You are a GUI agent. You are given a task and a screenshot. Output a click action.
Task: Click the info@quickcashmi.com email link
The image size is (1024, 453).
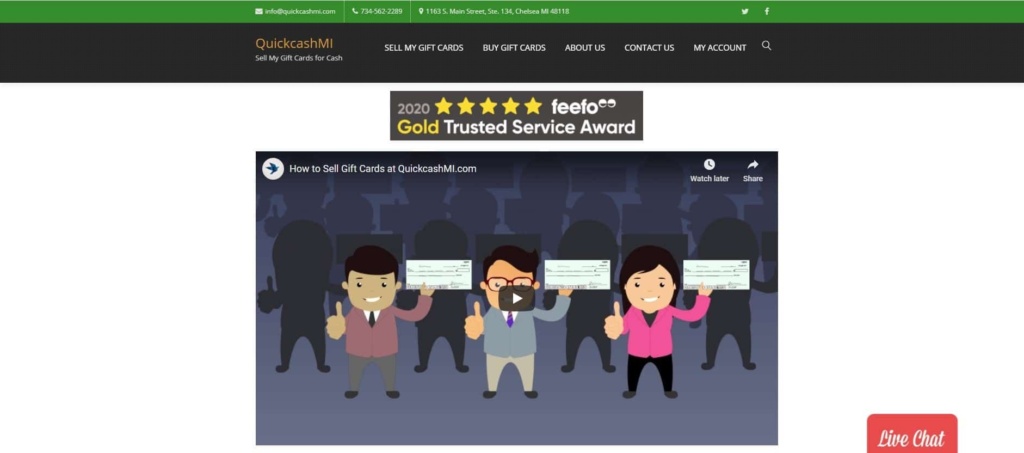coord(300,11)
